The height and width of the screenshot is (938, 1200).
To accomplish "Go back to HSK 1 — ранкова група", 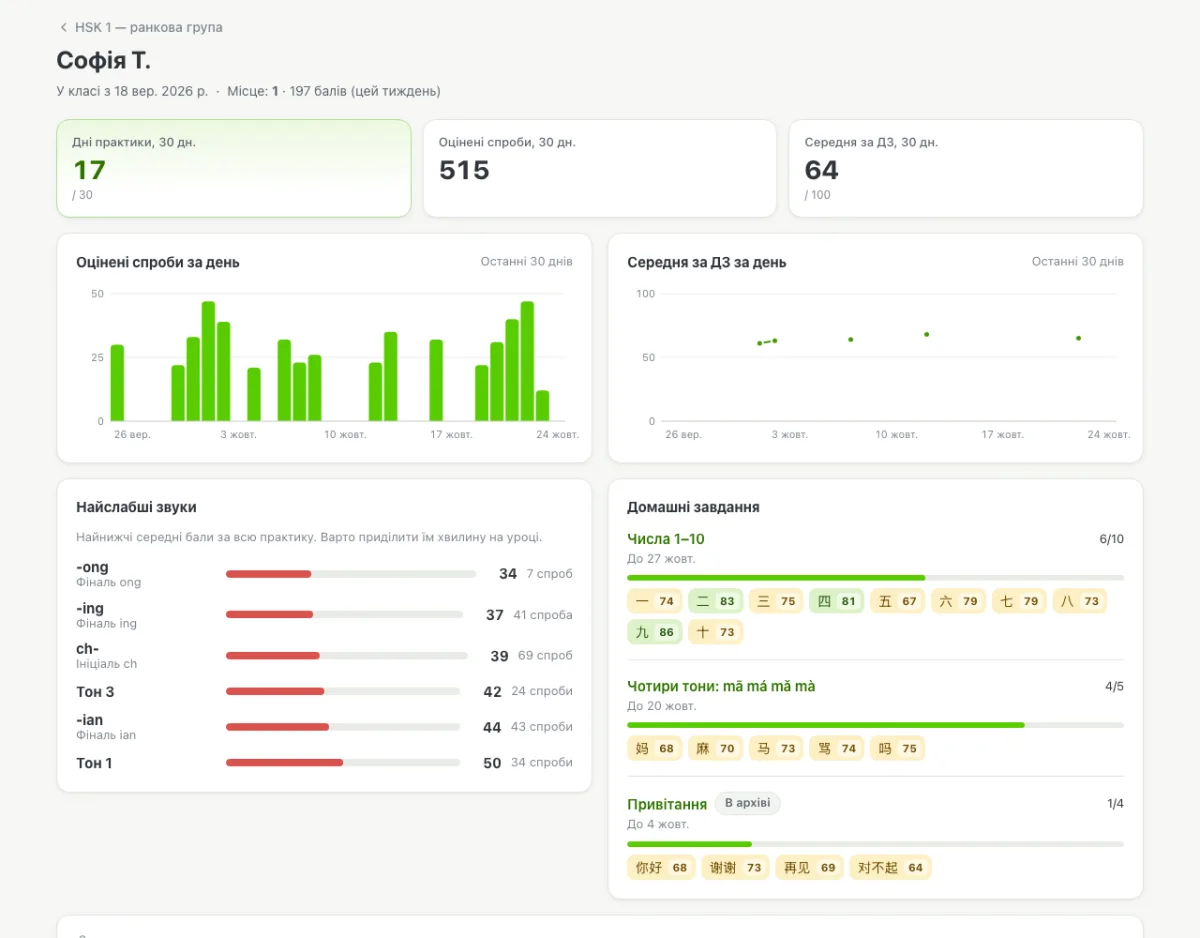I will (140, 28).
